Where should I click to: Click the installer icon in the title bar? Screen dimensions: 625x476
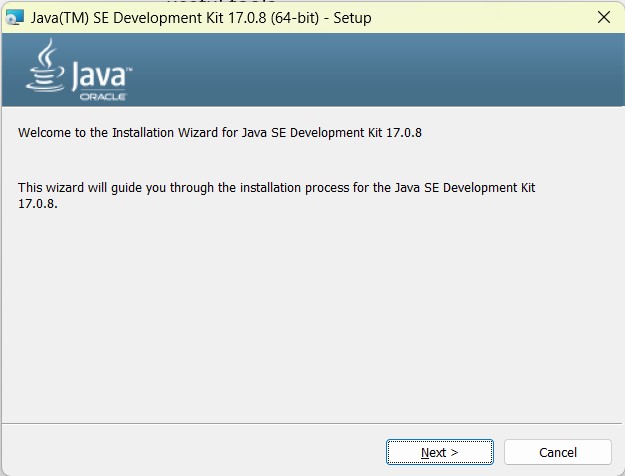pos(15,18)
